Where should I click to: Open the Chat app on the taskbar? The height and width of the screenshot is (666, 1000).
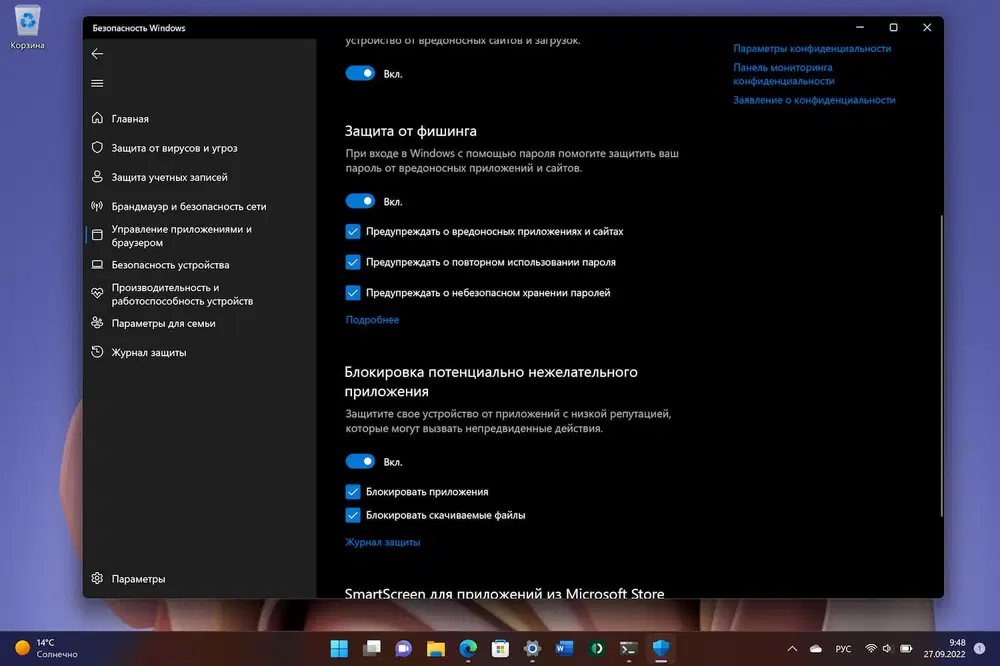point(403,649)
